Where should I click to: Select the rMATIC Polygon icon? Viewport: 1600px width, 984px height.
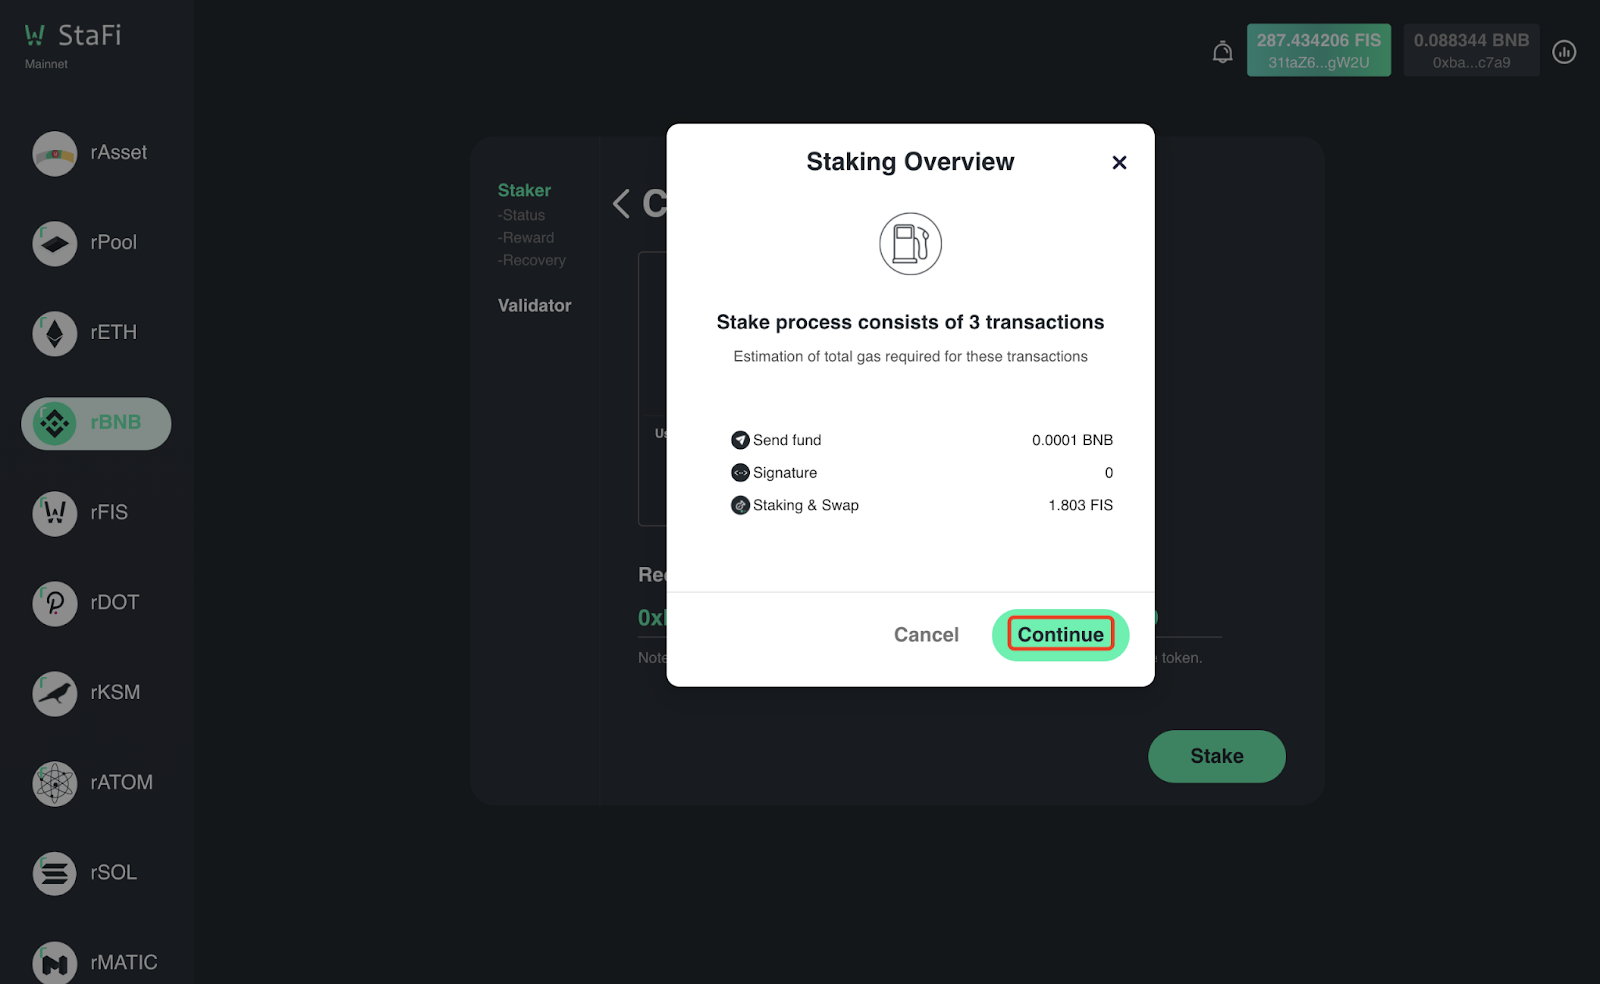point(55,964)
